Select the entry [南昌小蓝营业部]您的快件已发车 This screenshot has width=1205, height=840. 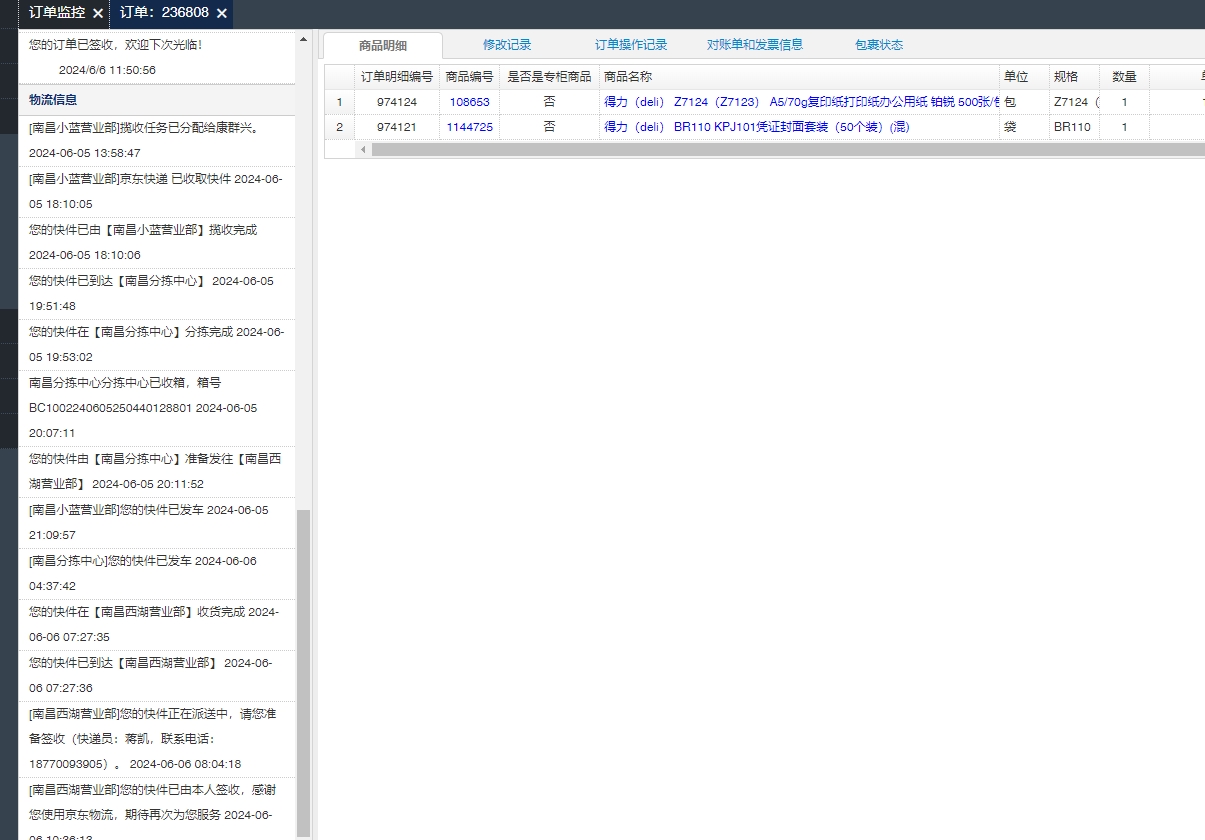157,523
